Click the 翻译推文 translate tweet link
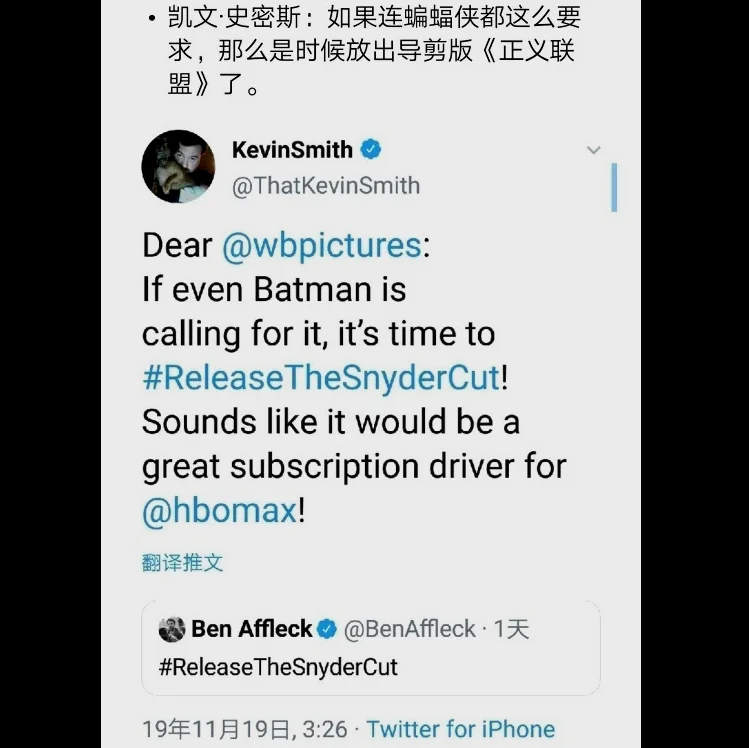Screen dimensions: 749x748 pos(182,563)
